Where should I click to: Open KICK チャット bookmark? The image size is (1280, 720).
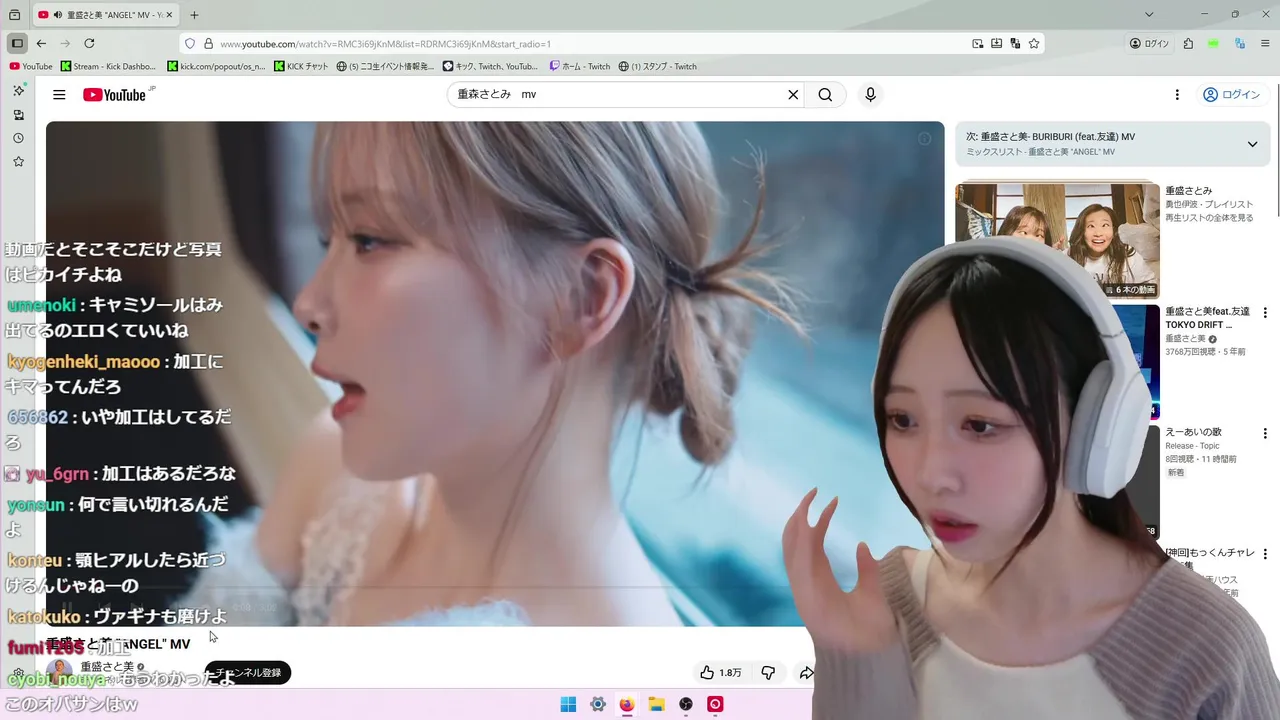pos(301,66)
